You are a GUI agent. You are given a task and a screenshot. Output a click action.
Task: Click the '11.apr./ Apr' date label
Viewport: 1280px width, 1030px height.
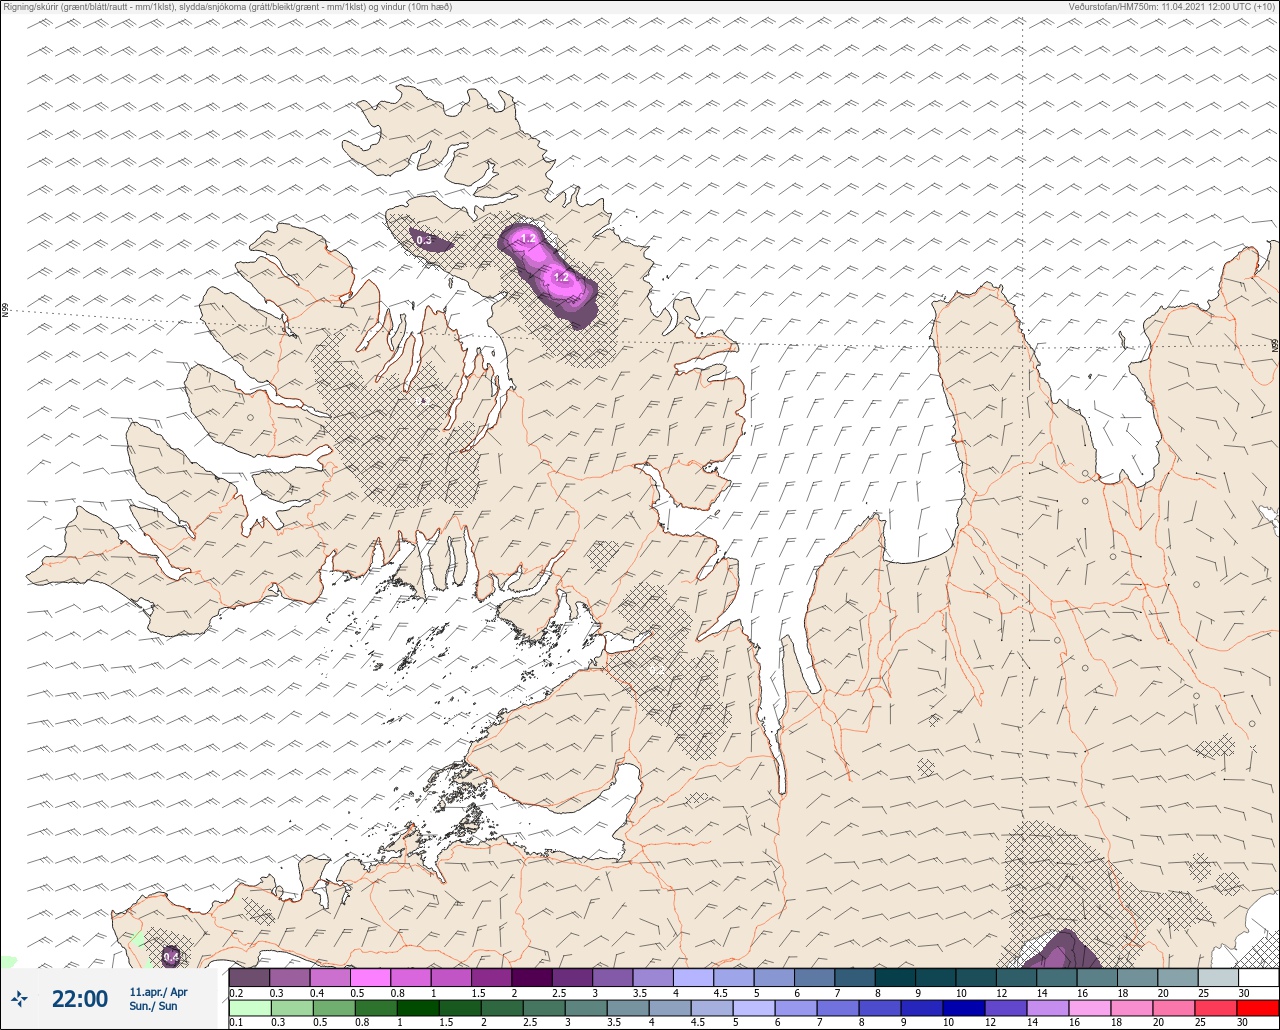(158, 992)
